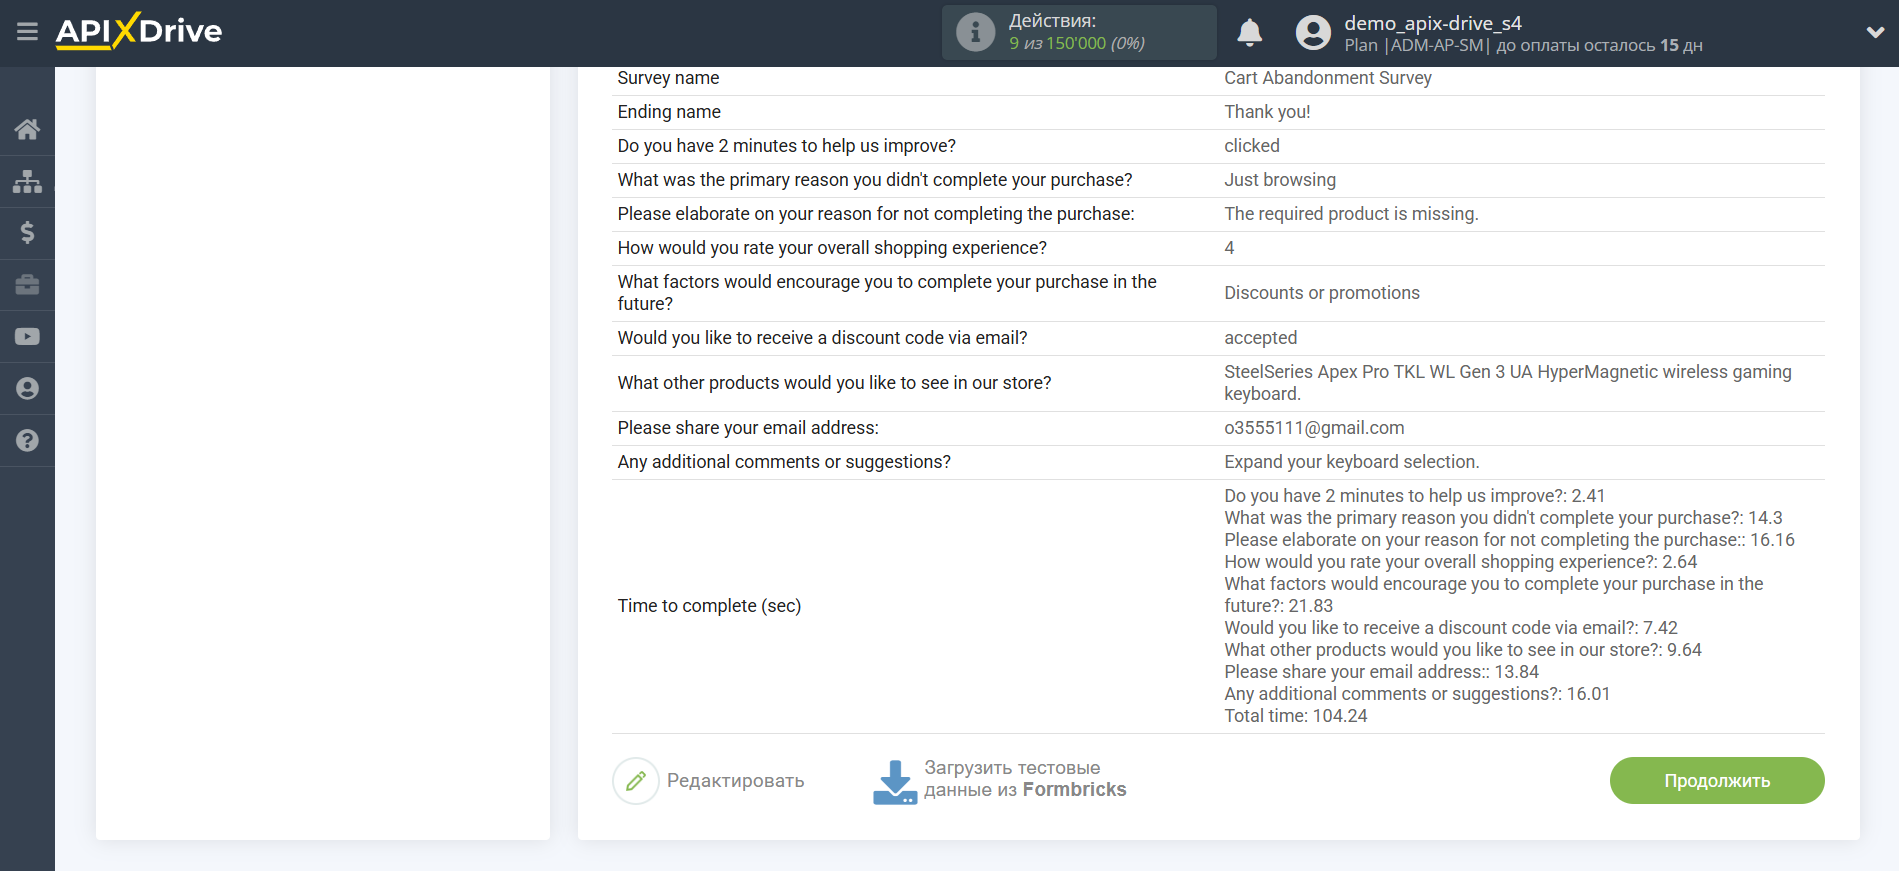Click the actions info icon
1899x871 pixels.
click(975, 33)
